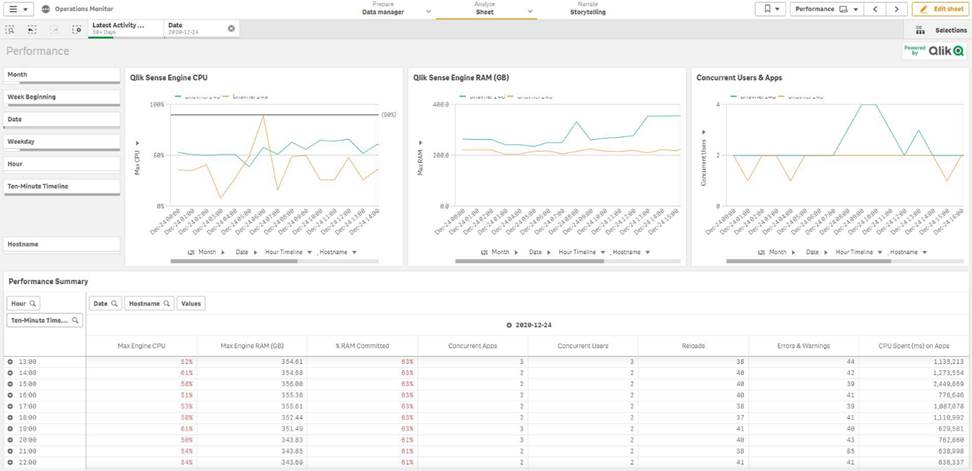
Task: Open the Hour filter pane
Action: pos(62,164)
